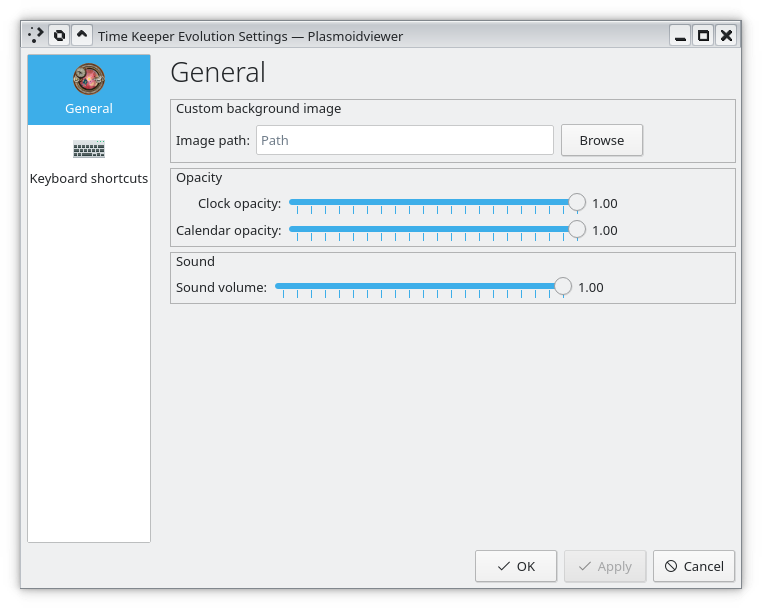
Task: Click the calendar opacity value 1.00
Action: [605, 230]
